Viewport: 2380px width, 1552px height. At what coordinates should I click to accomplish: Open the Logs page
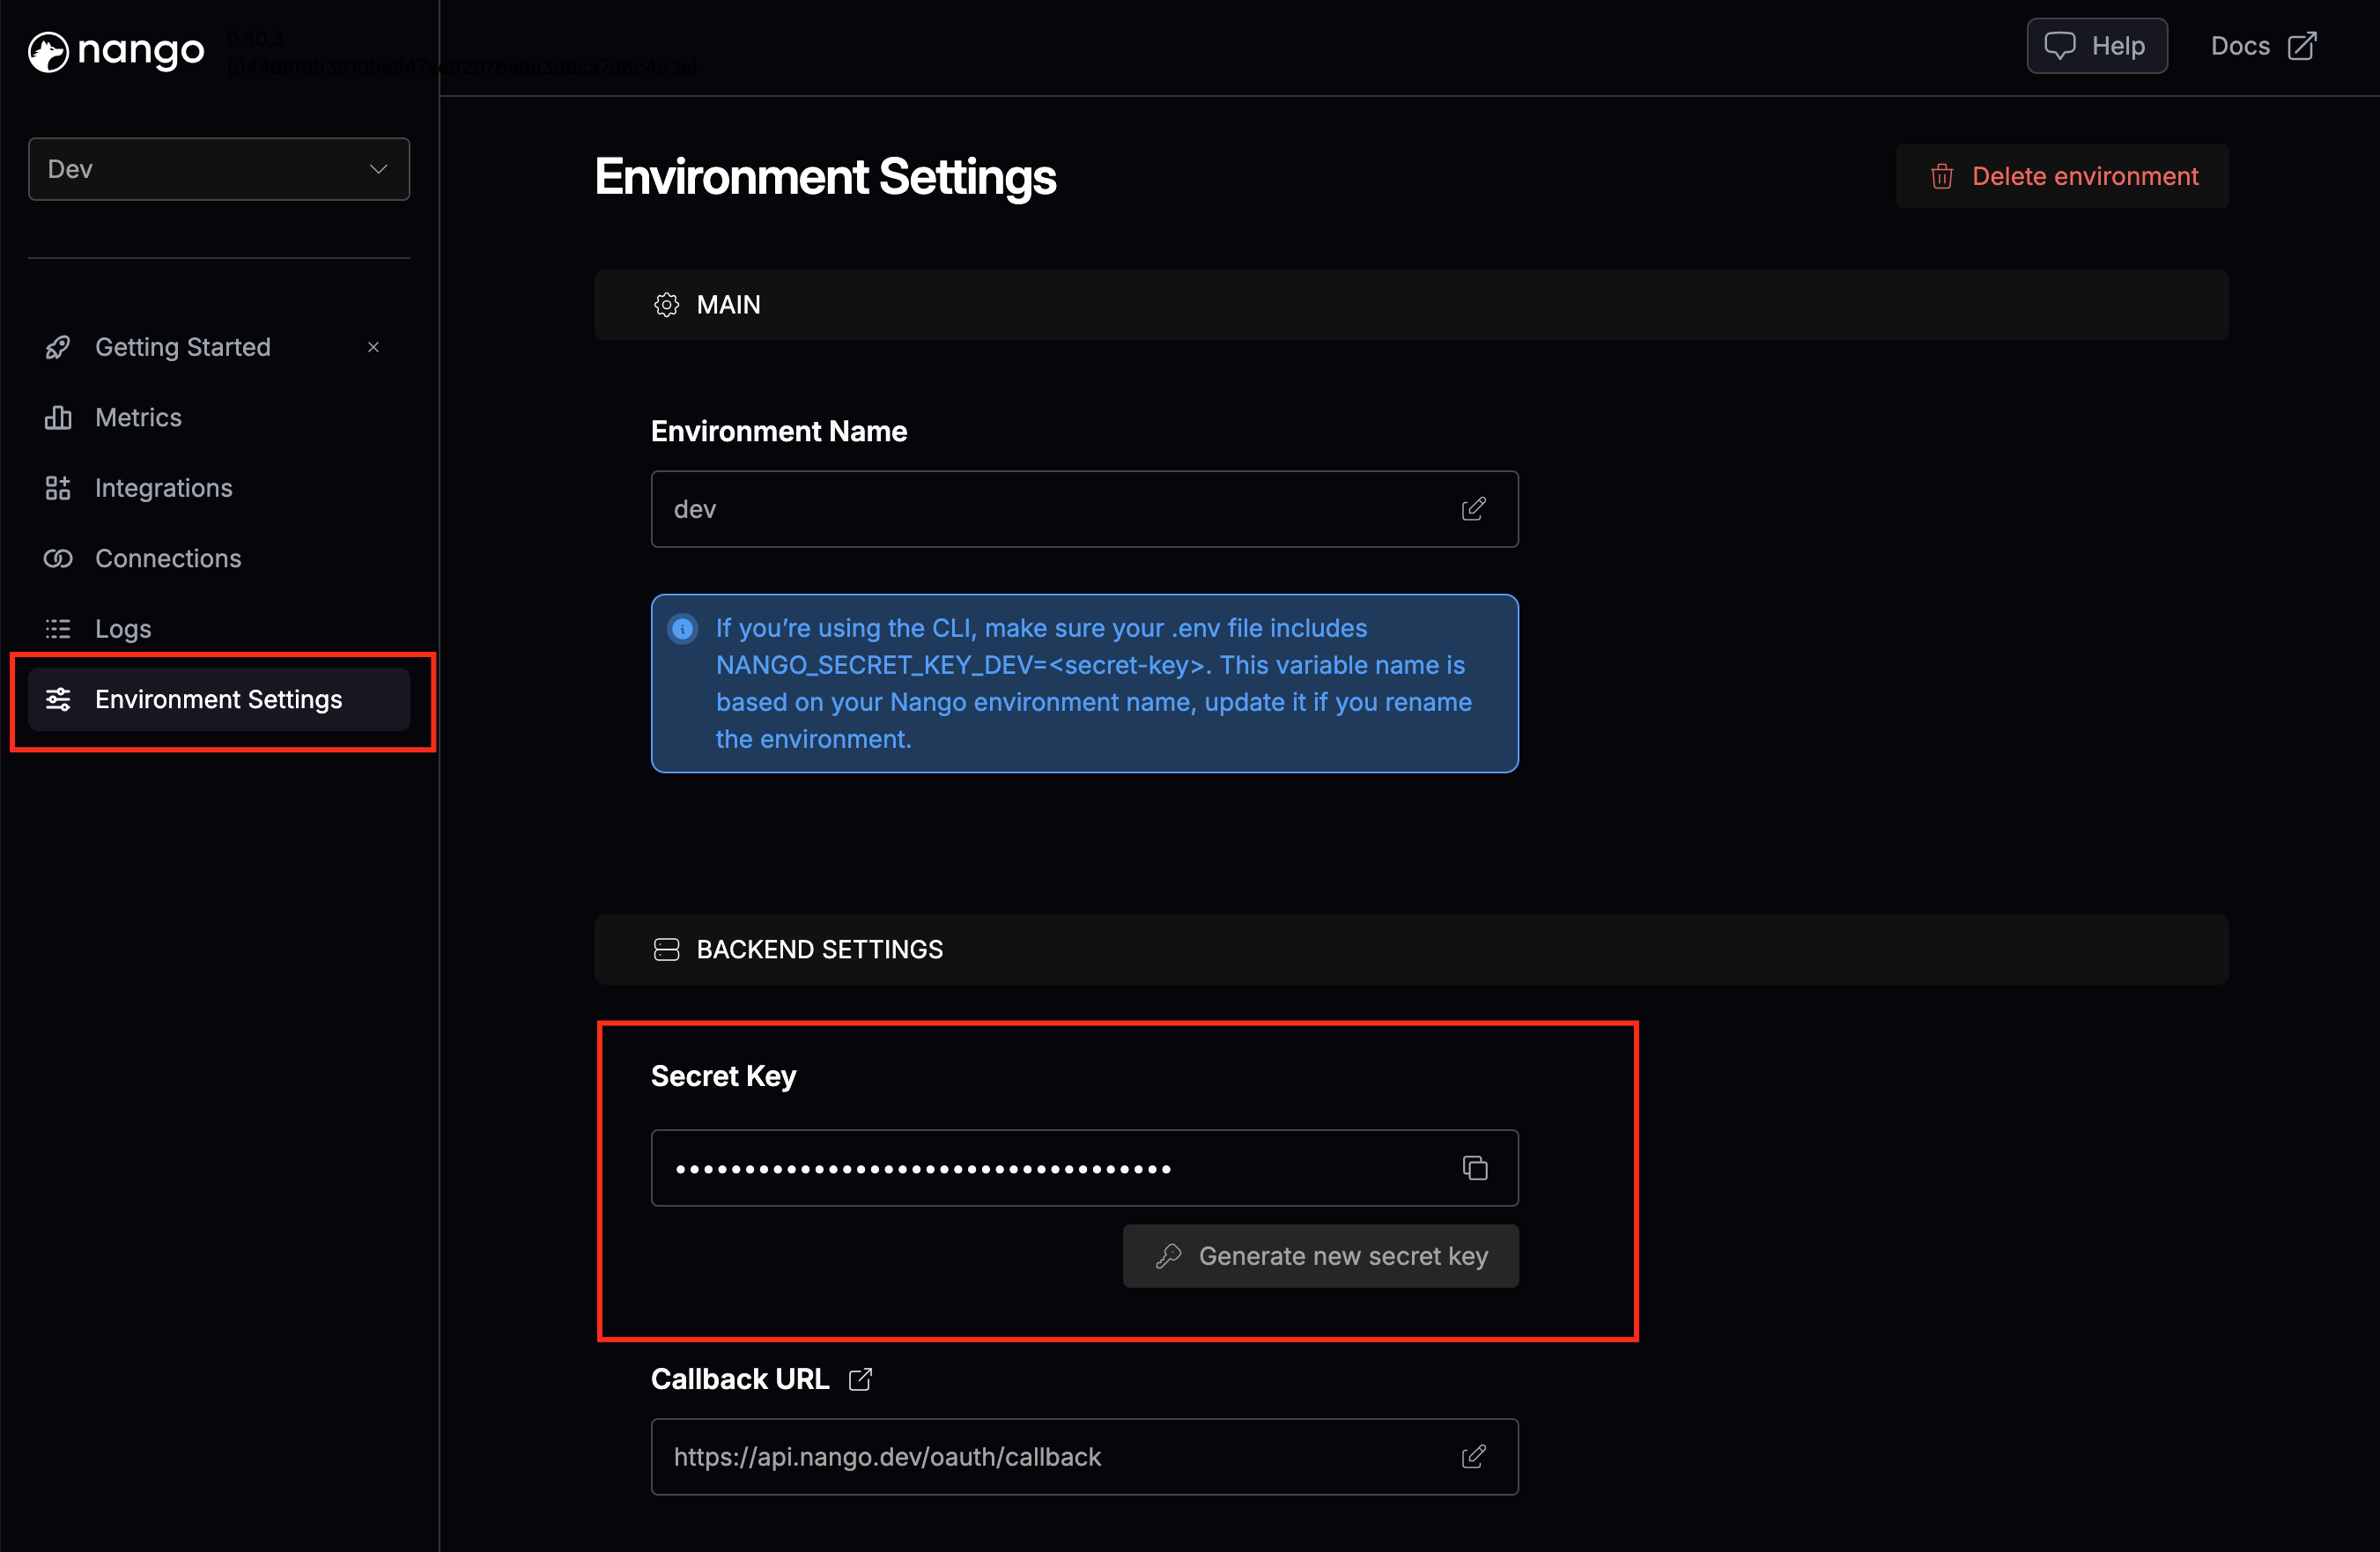point(123,629)
